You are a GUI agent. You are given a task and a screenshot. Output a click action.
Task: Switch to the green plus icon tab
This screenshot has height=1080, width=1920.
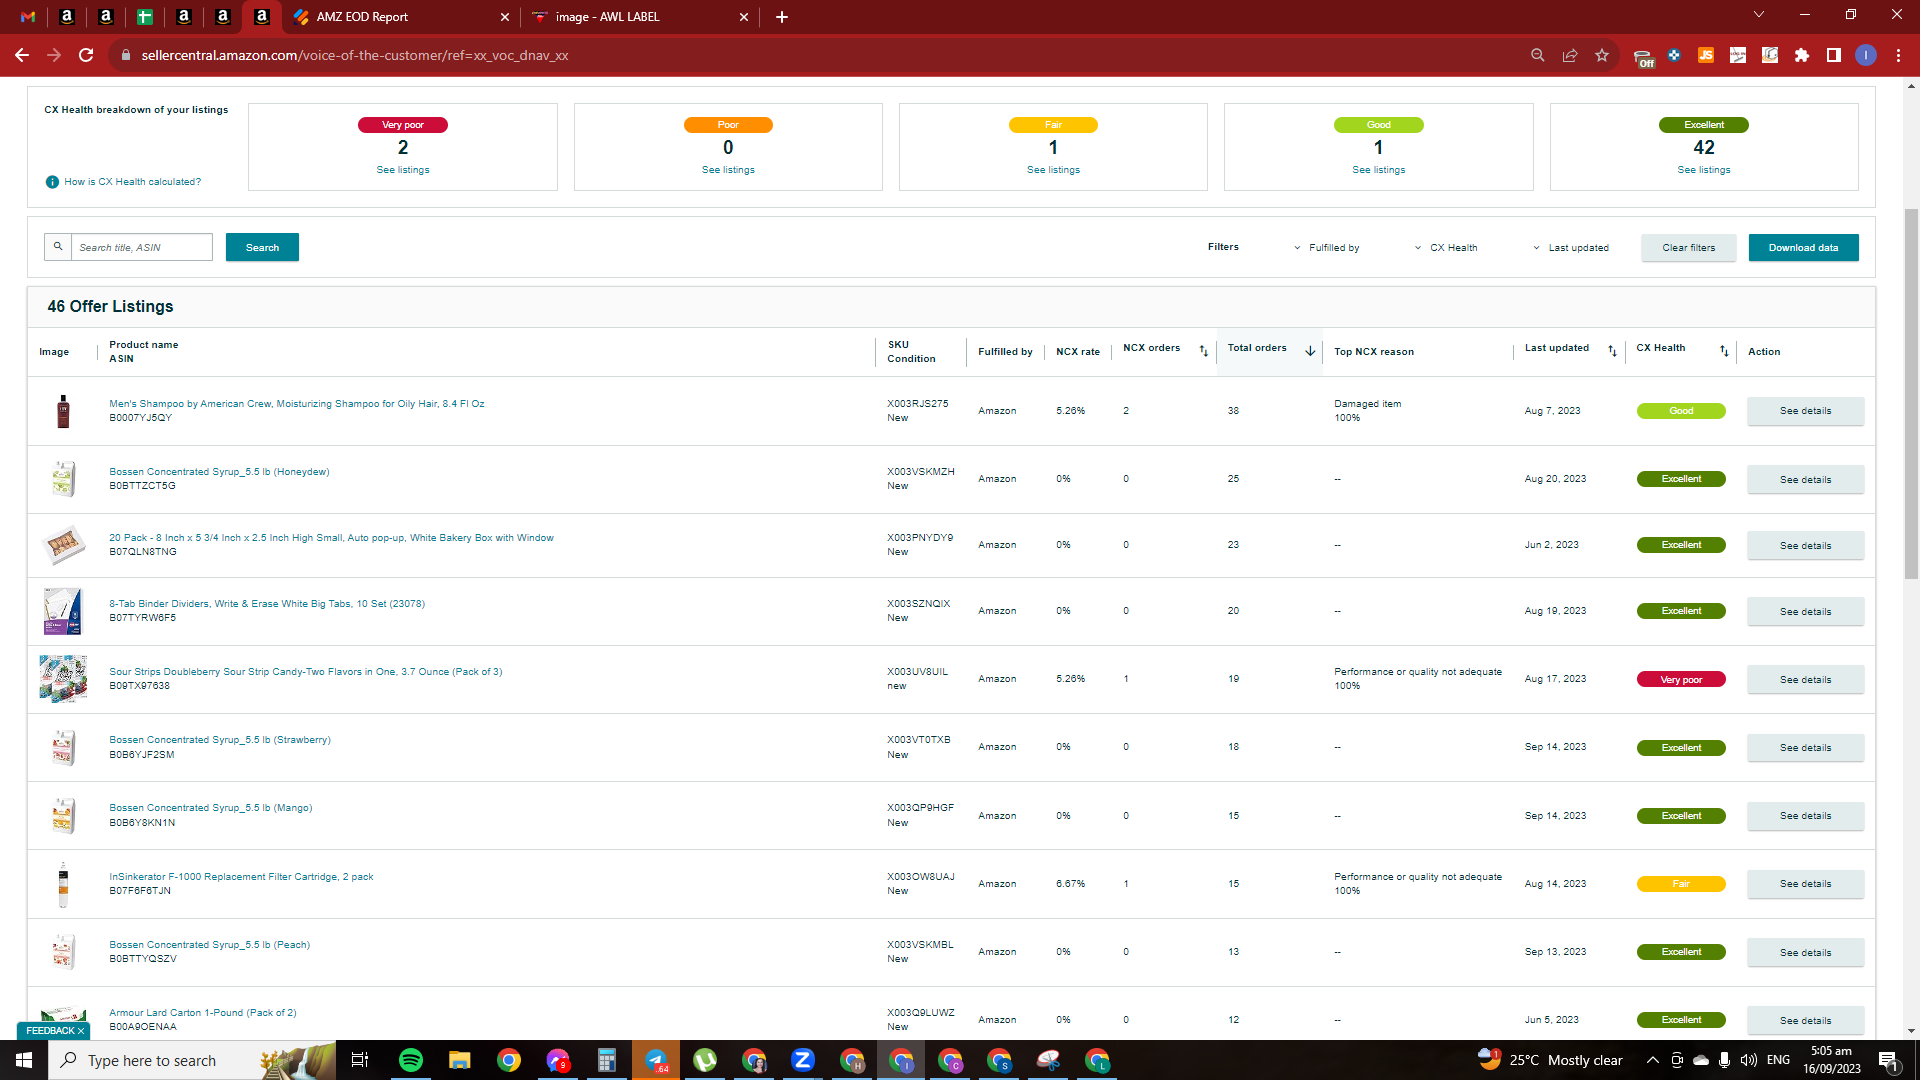(x=145, y=17)
